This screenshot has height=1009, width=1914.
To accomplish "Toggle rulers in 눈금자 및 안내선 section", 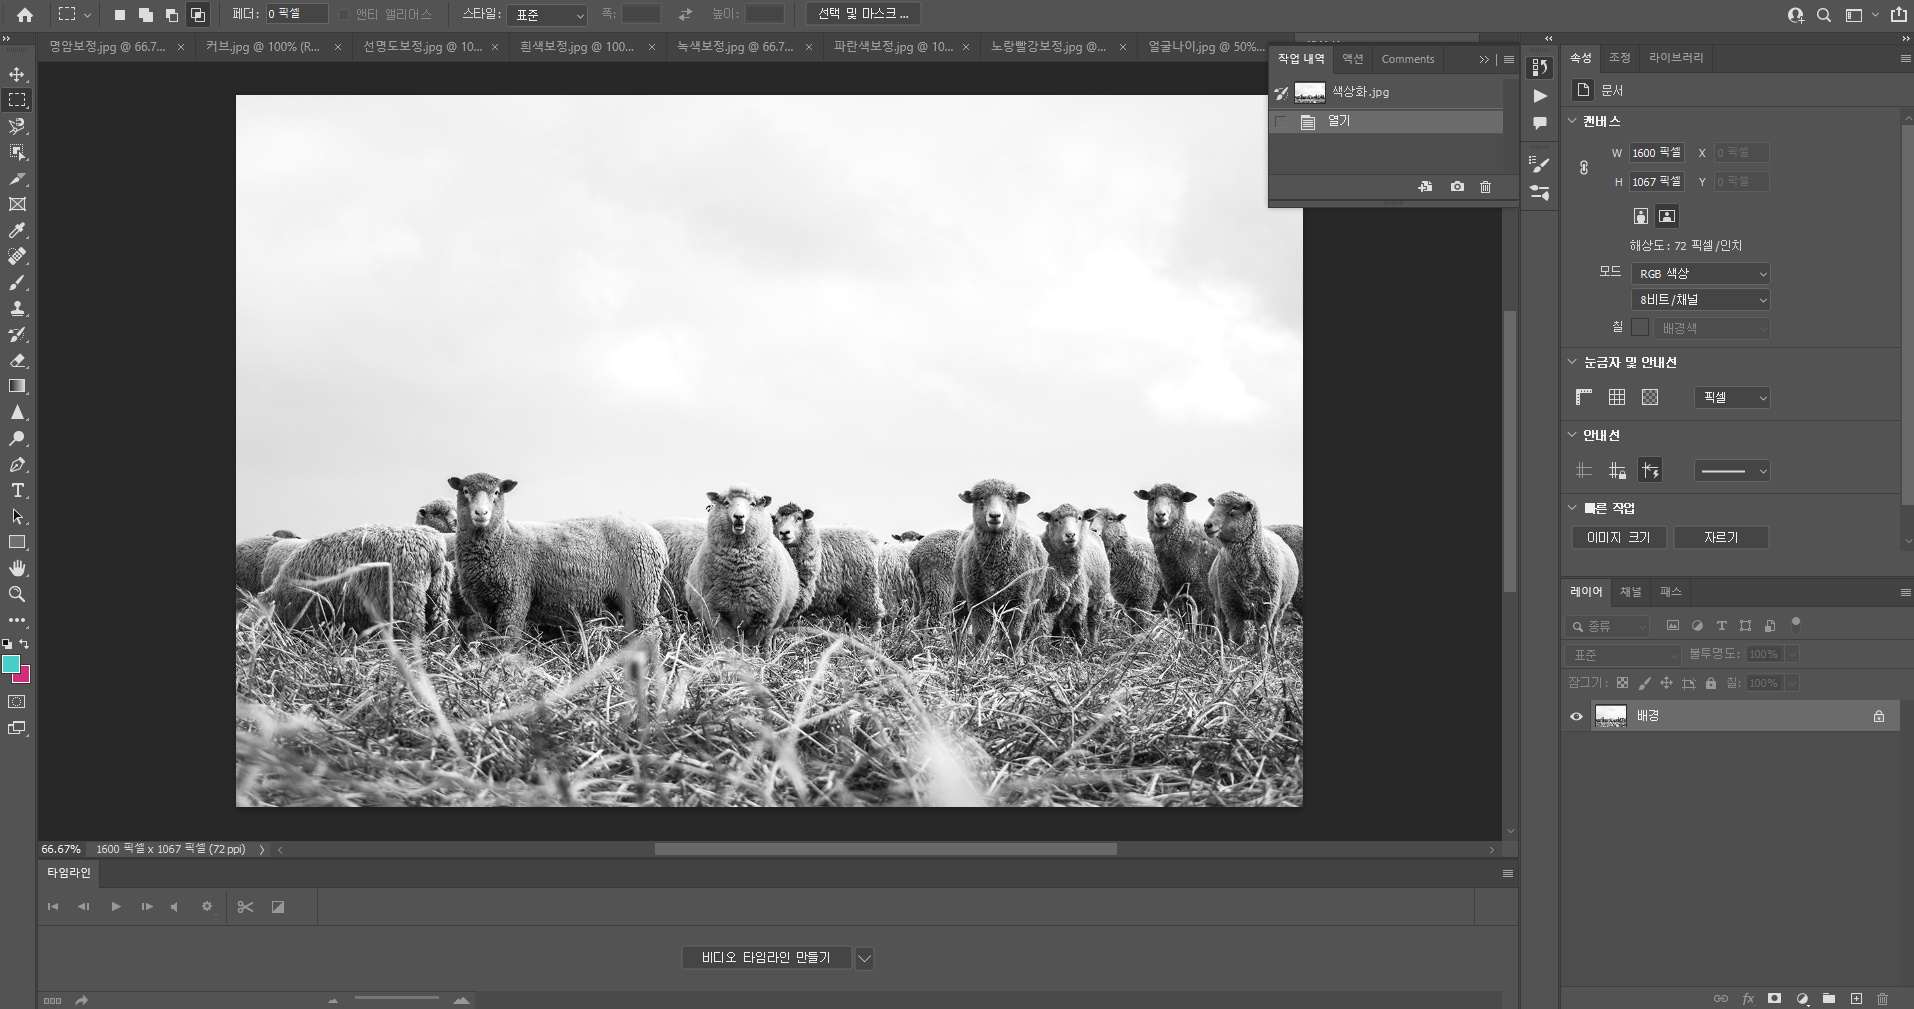I will (1584, 397).
